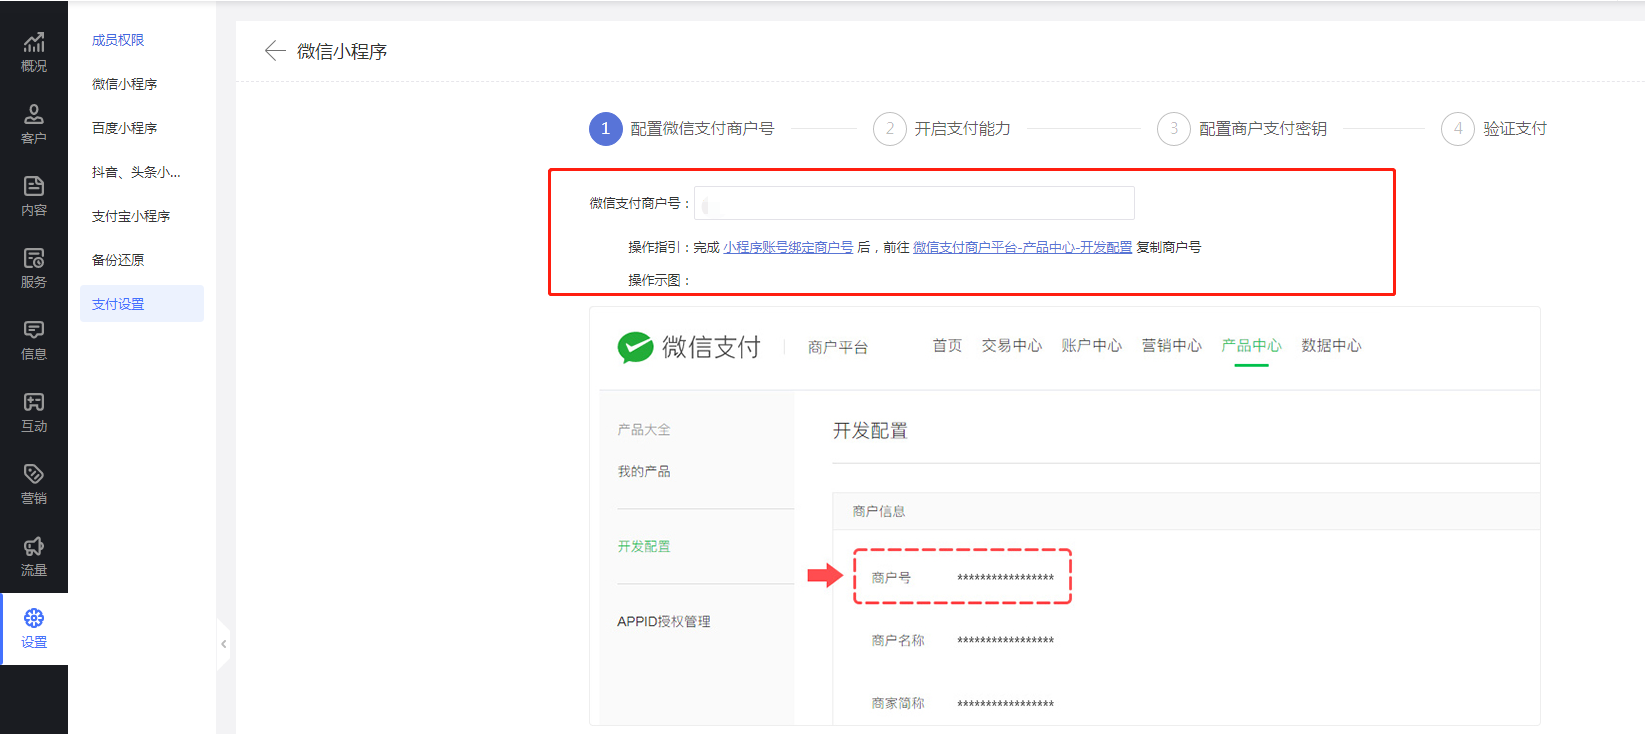Go back using the arrow beside 微信小程序
This screenshot has width=1645, height=734.
point(275,51)
